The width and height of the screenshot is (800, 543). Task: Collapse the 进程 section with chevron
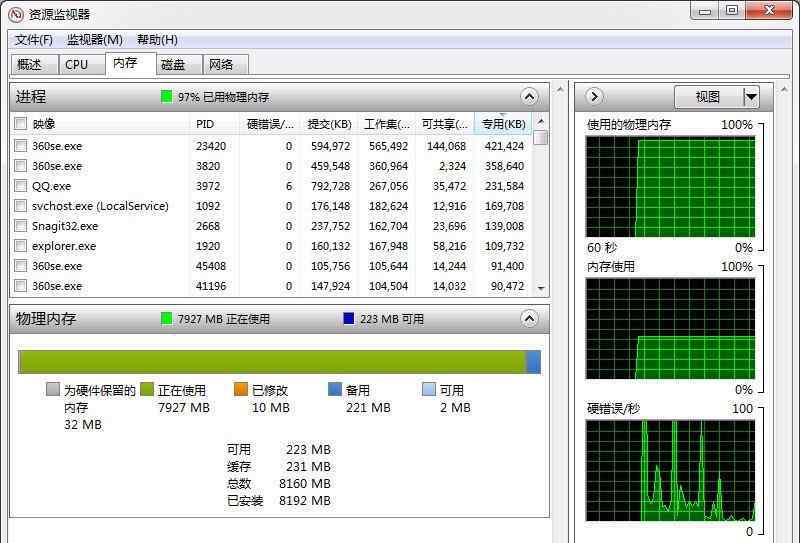[x=529, y=96]
